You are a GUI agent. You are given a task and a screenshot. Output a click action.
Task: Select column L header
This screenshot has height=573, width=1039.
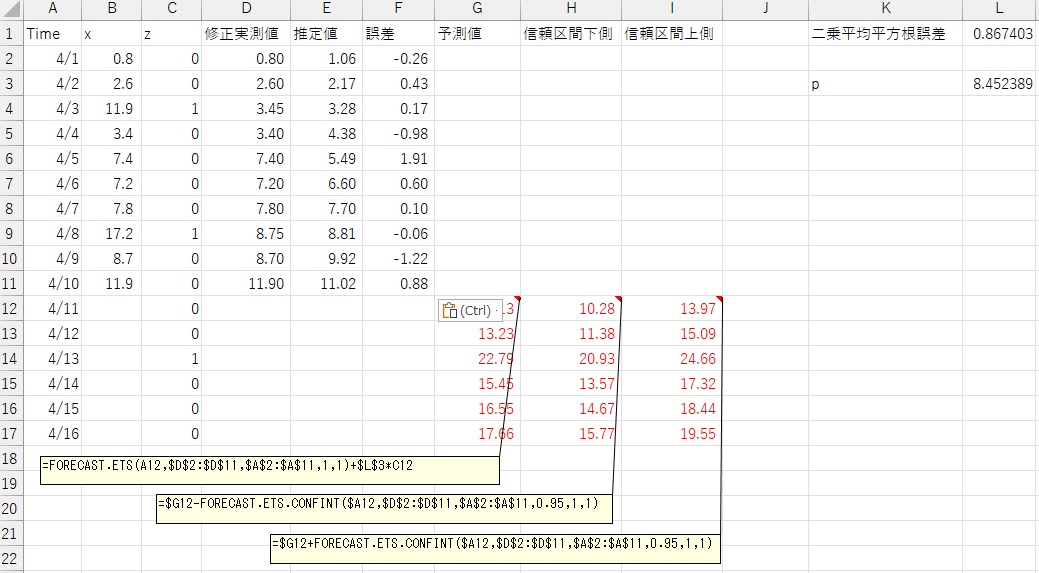coord(1000,8)
